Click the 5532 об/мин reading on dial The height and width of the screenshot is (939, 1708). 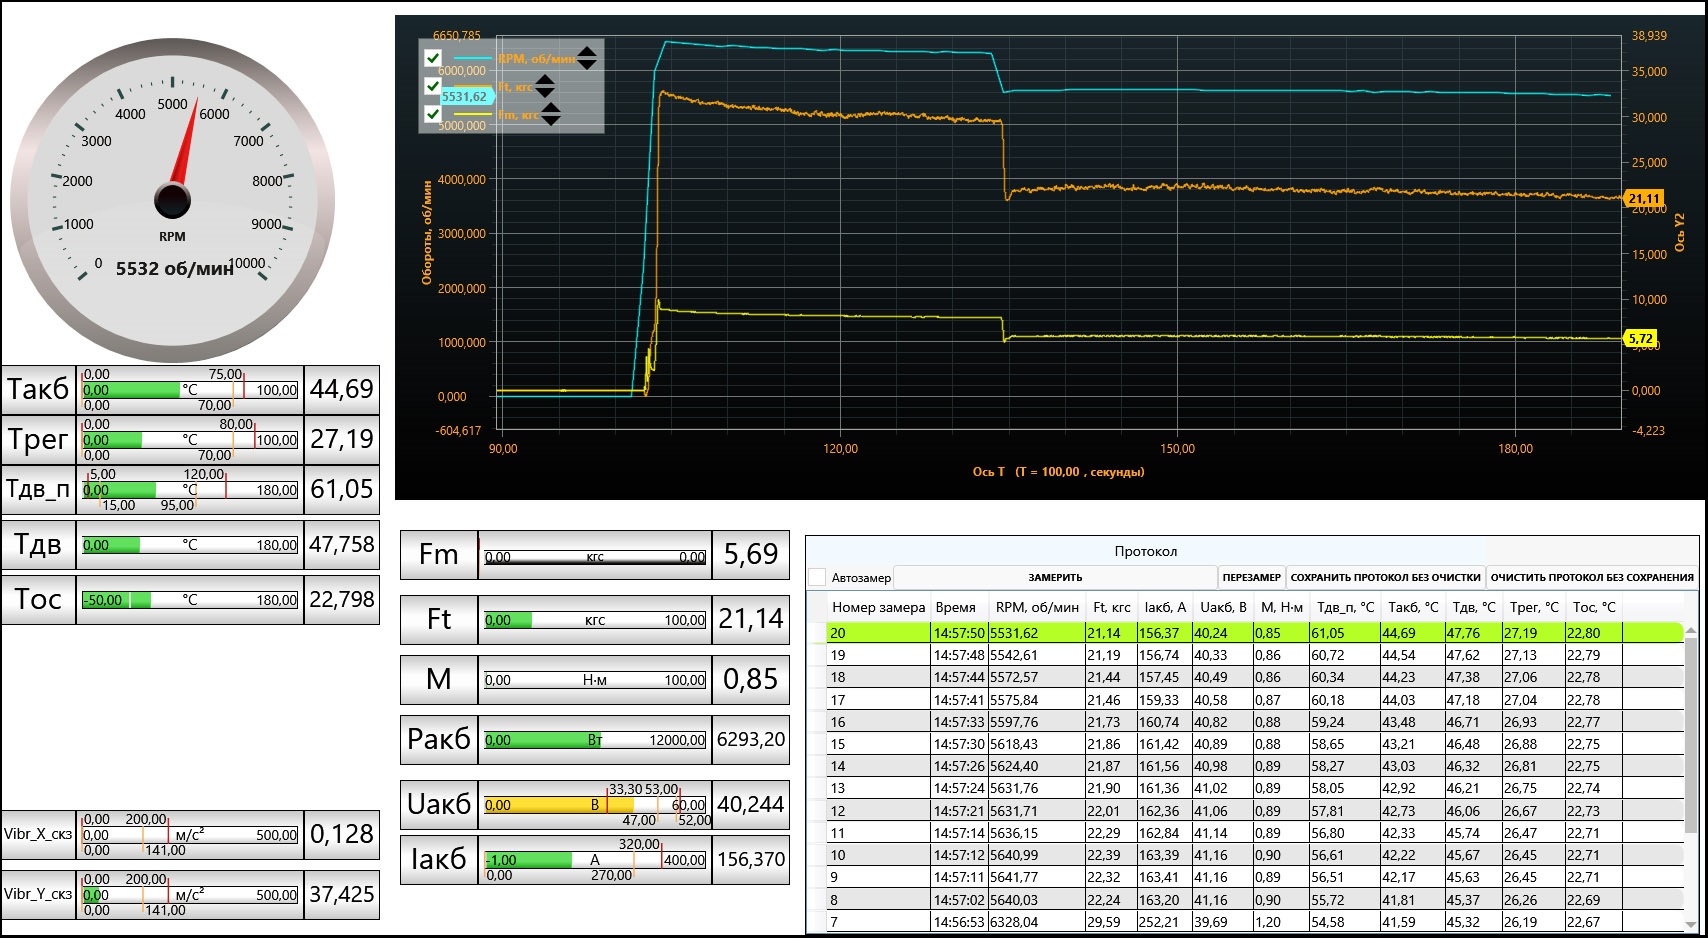point(174,269)
